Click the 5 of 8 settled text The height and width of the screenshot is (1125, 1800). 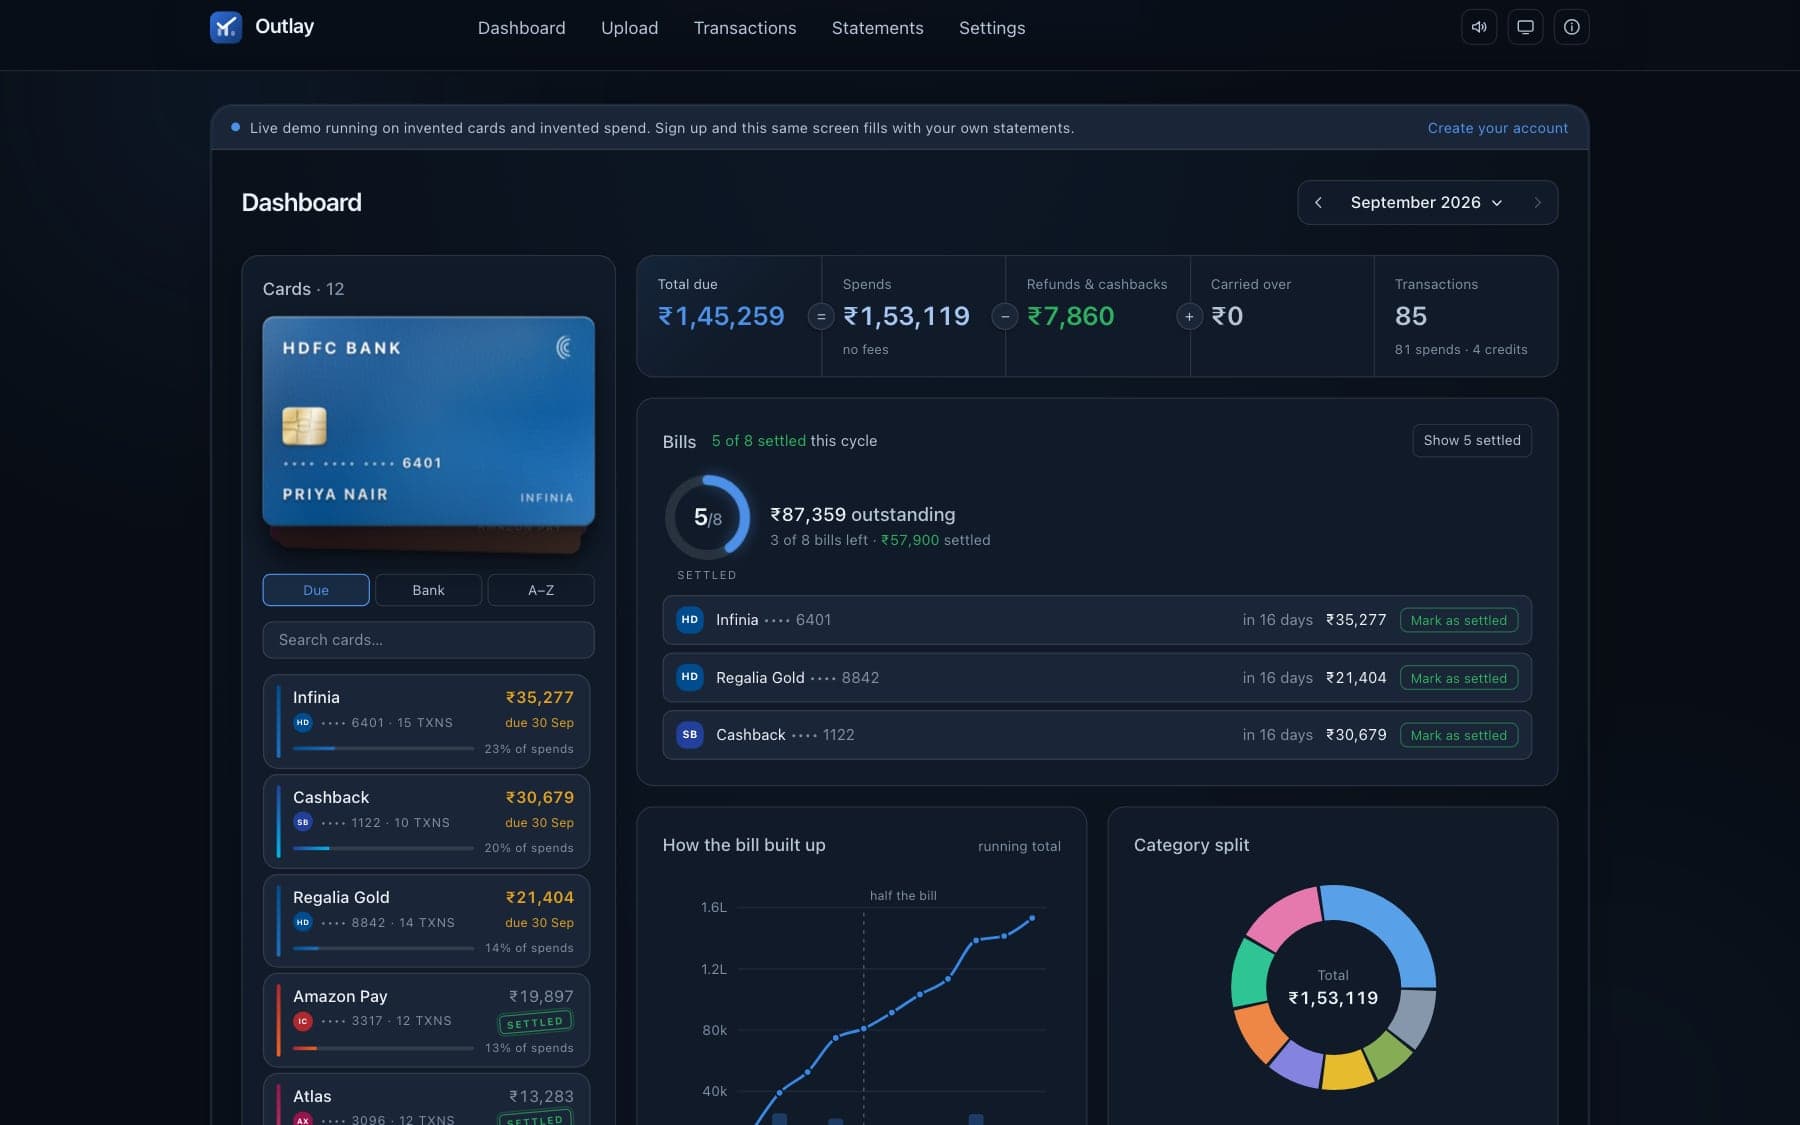(758, 441)
